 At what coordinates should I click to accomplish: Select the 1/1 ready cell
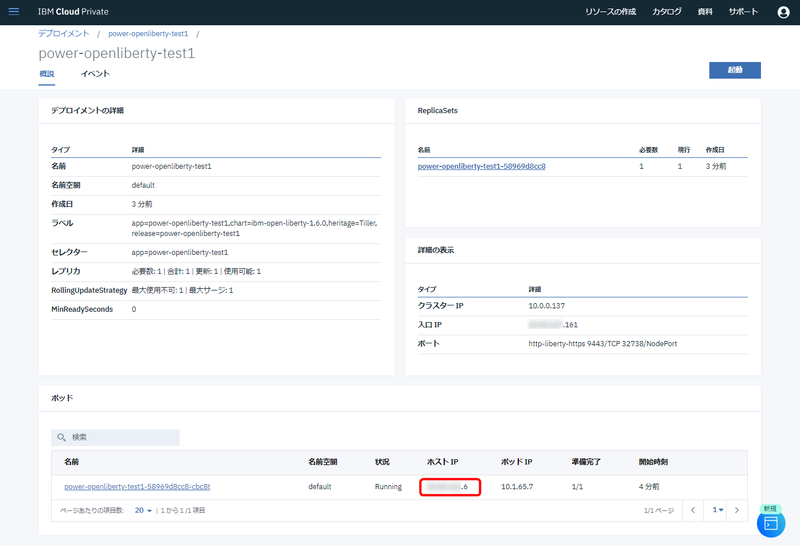pyautogui.click(x=577, y=487)
